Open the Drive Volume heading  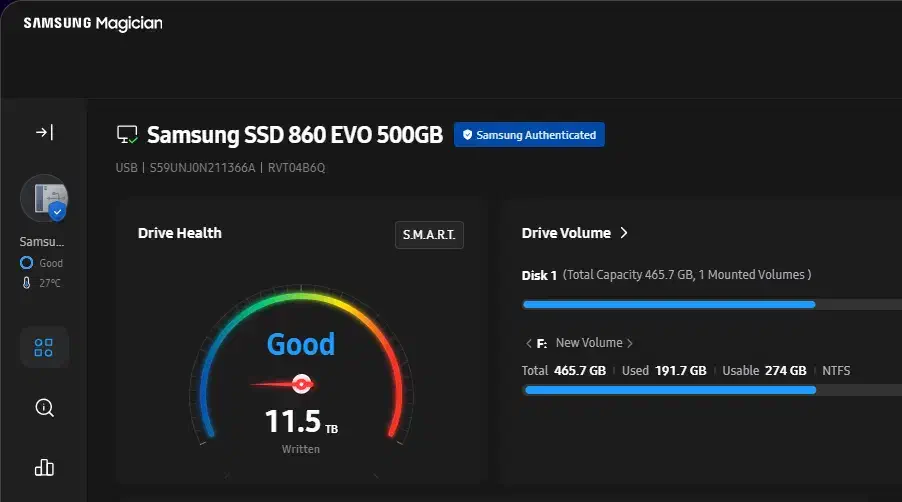coord(566,233)
